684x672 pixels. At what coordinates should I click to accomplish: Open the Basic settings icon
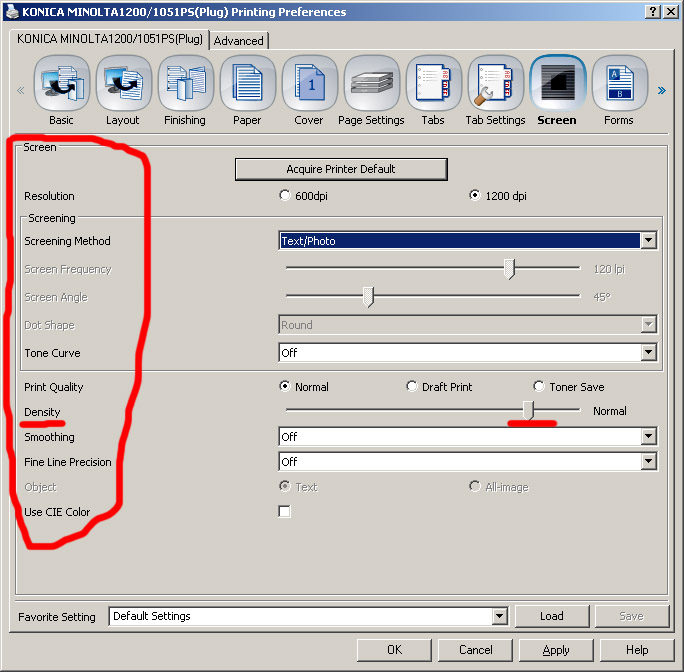[62, 83]
